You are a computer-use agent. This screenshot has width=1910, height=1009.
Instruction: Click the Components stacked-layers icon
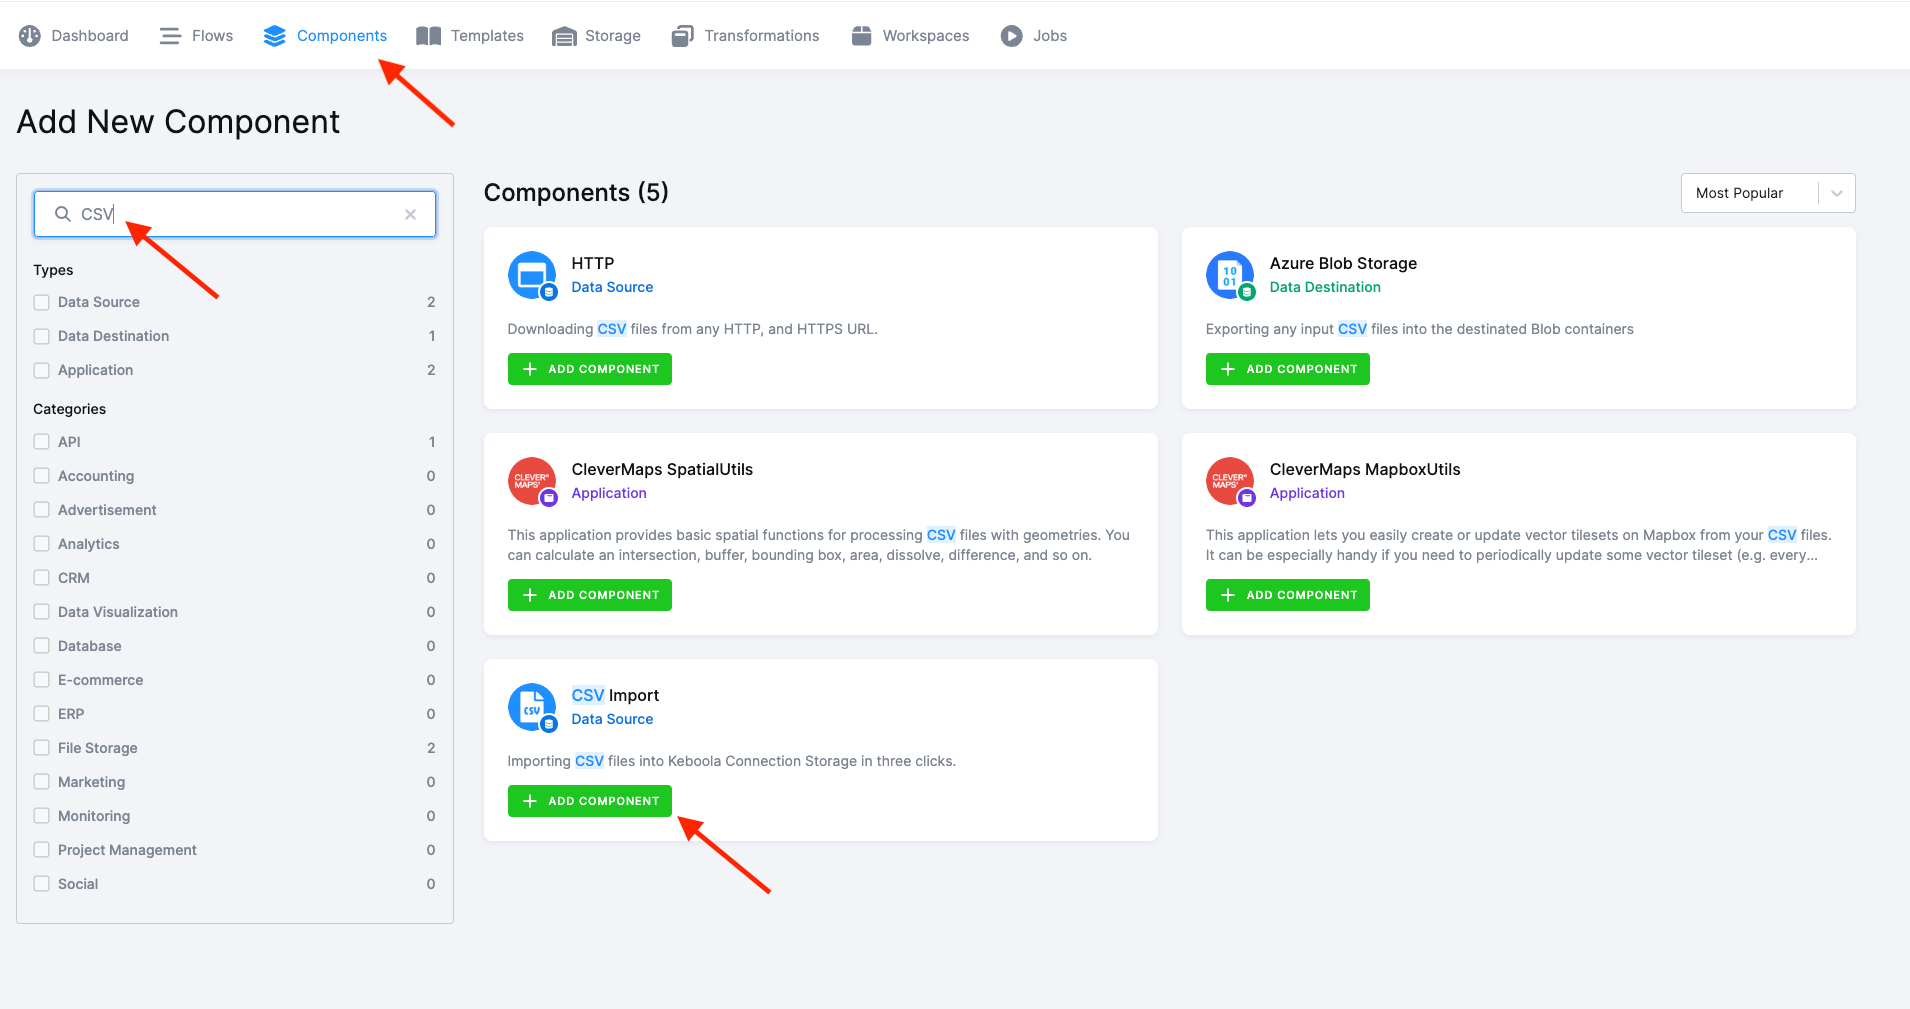click(x=274, y=36)
